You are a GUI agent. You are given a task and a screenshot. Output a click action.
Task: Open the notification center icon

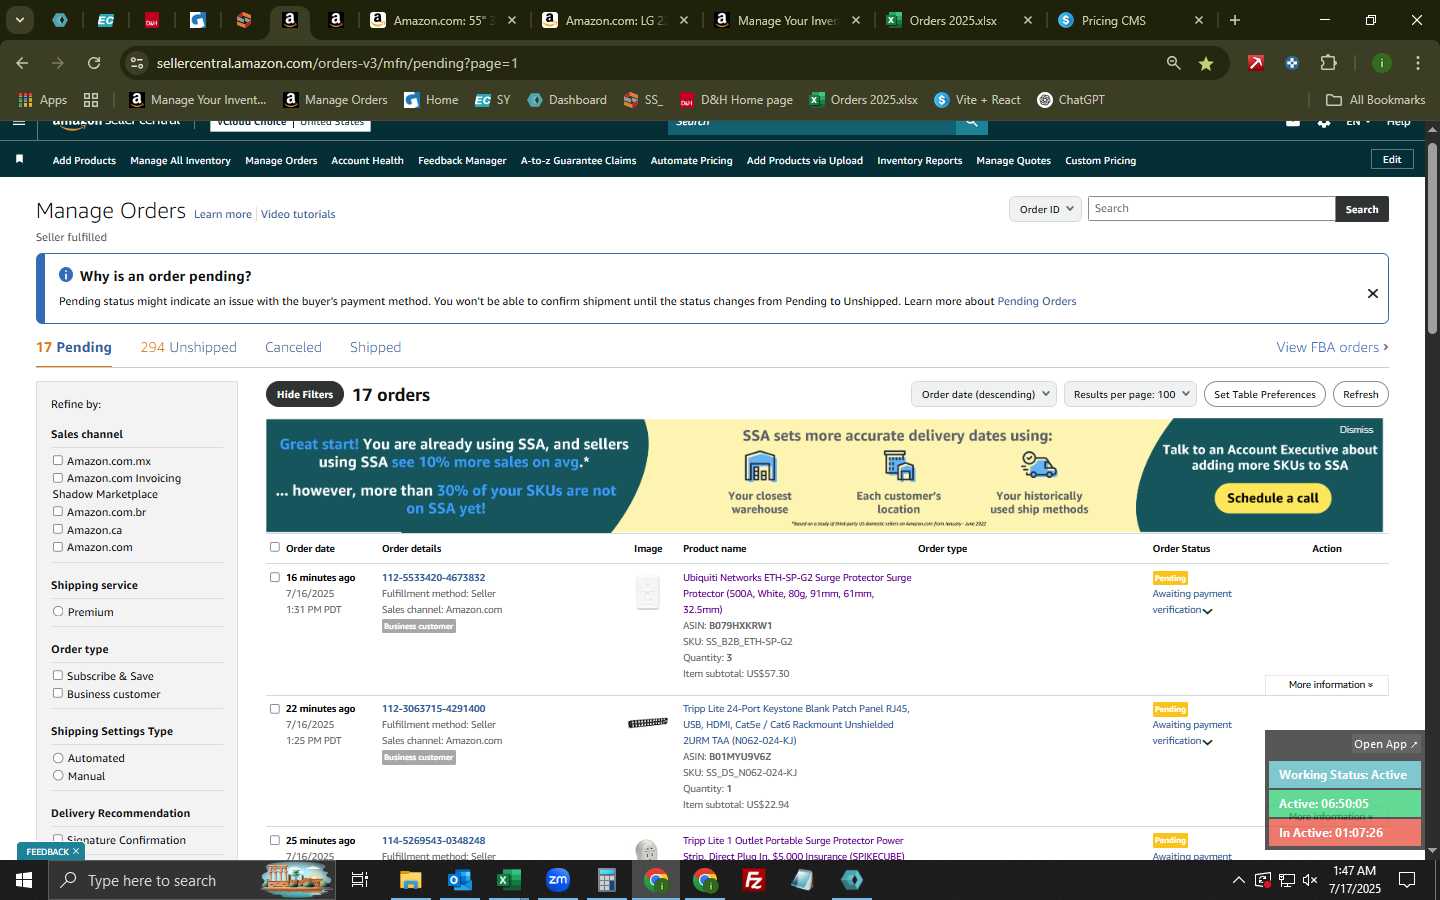1407,880
